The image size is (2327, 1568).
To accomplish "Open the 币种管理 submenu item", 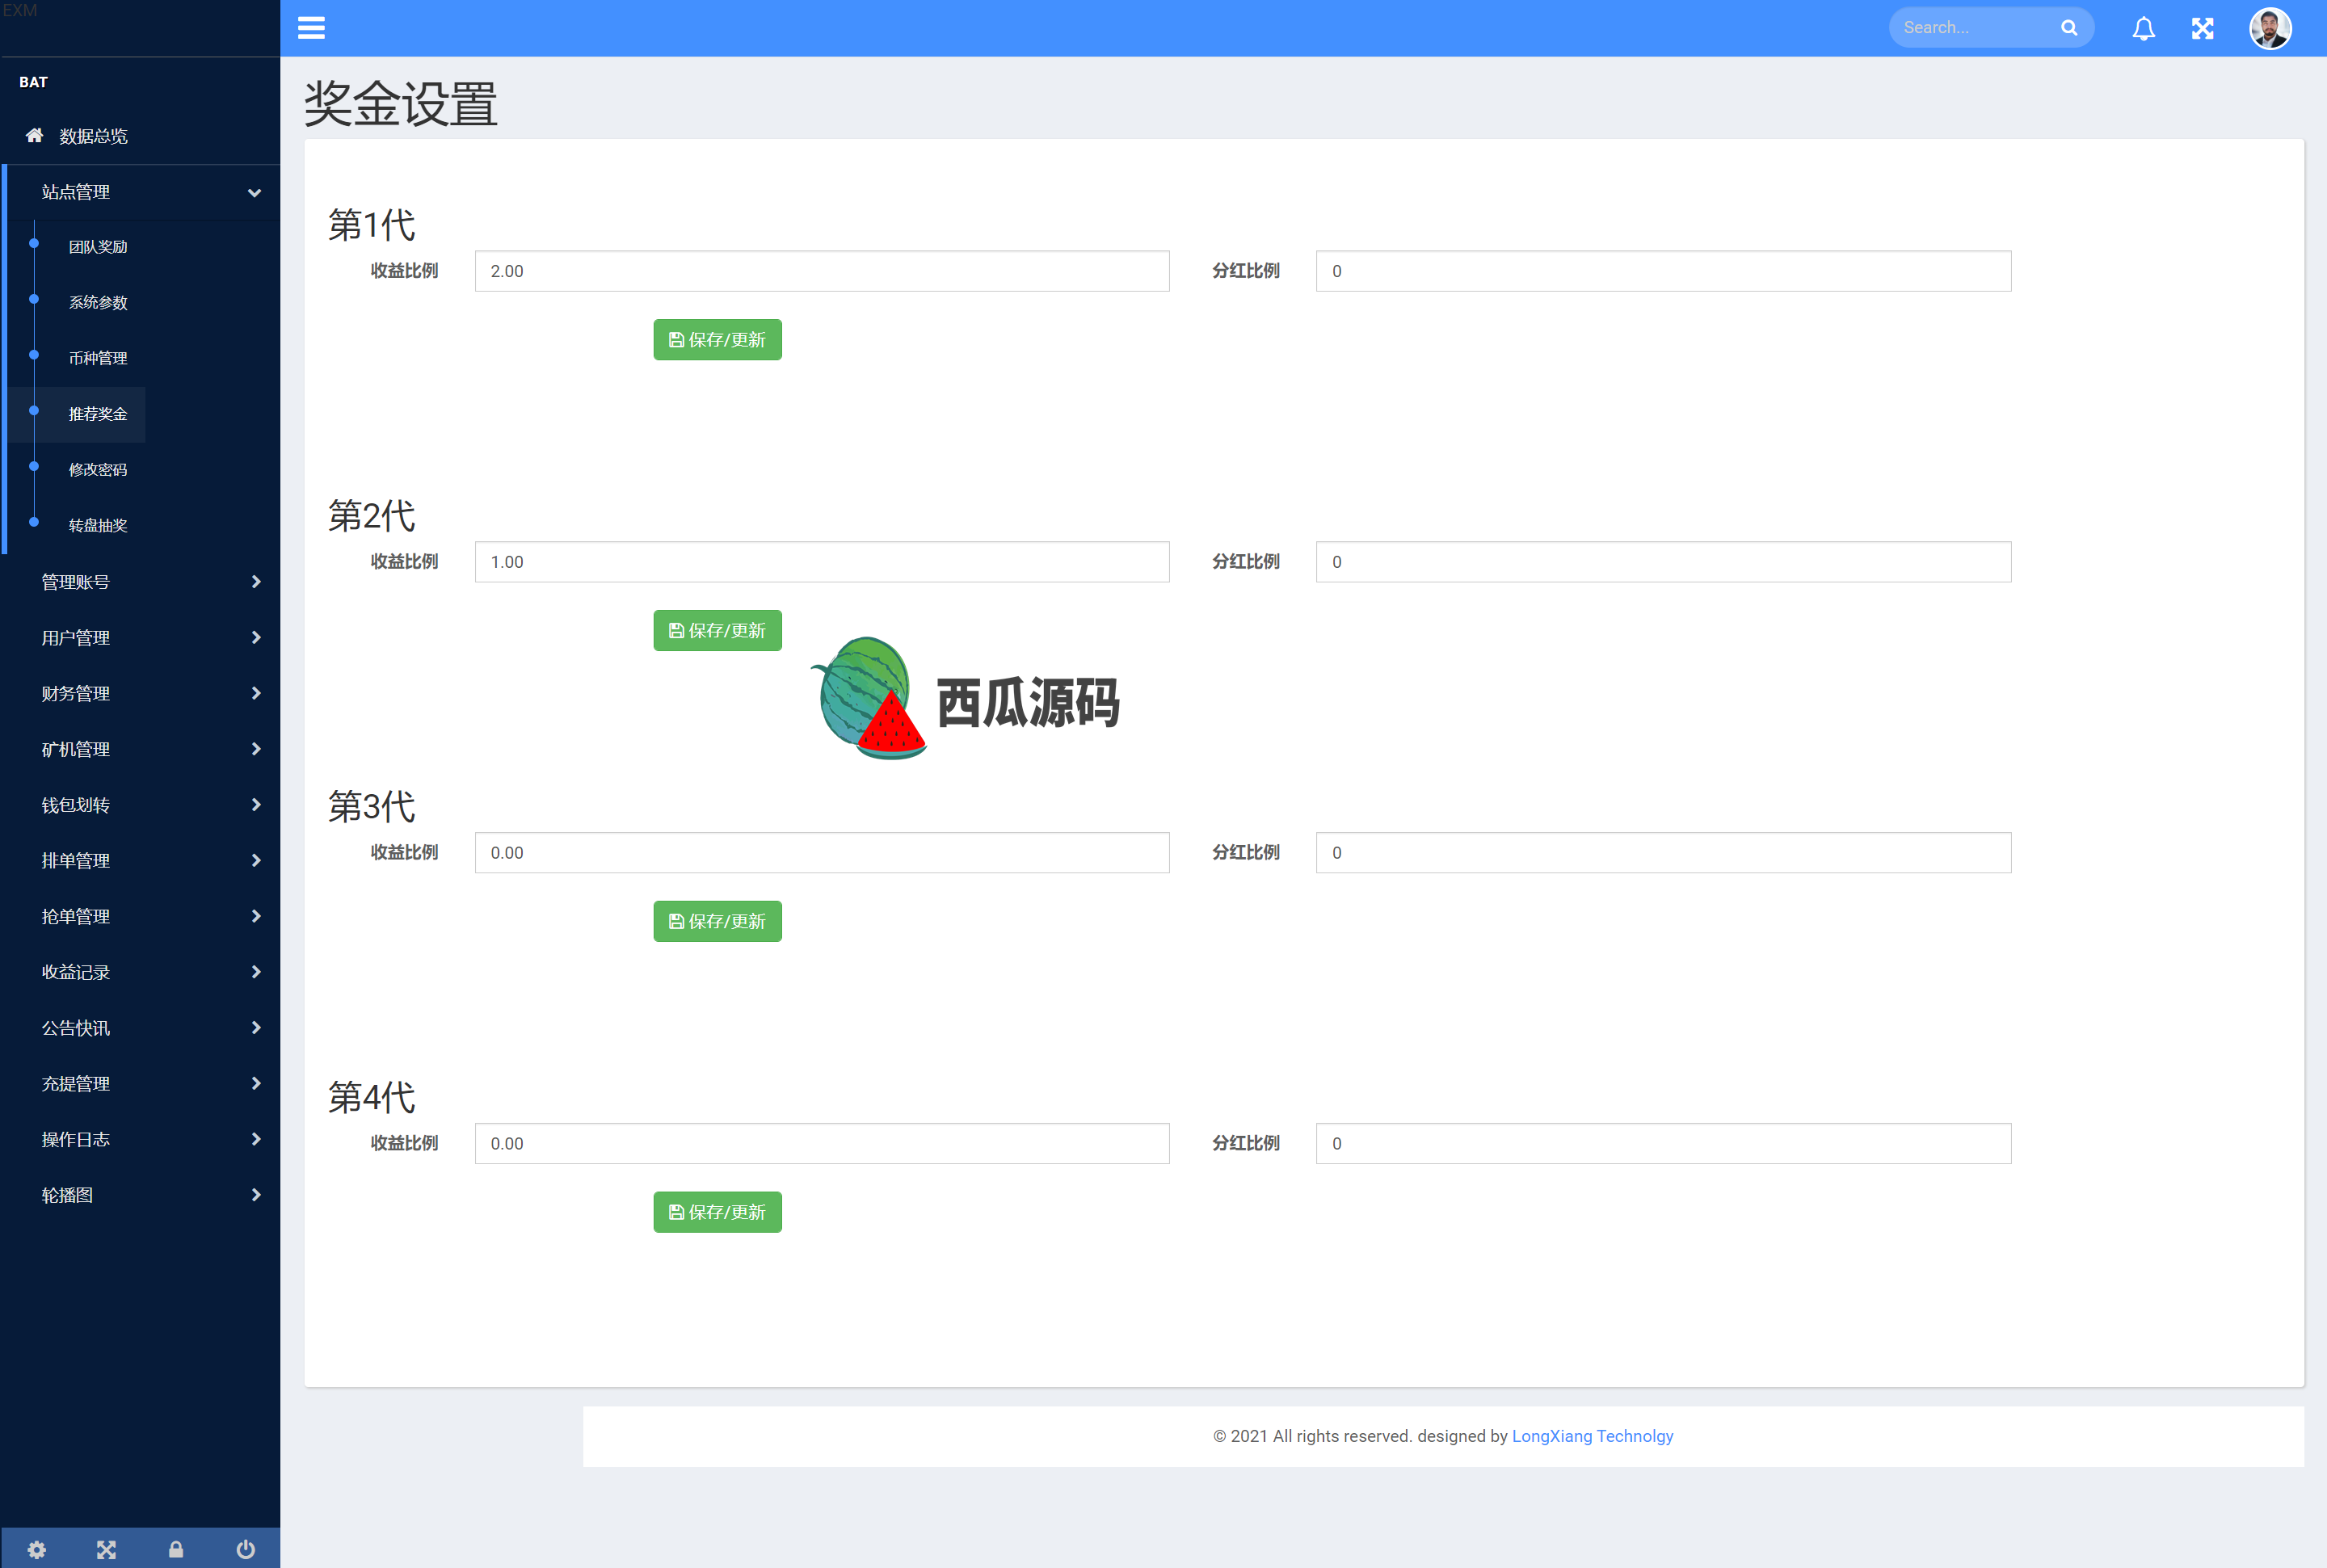I will click(98, 358).
